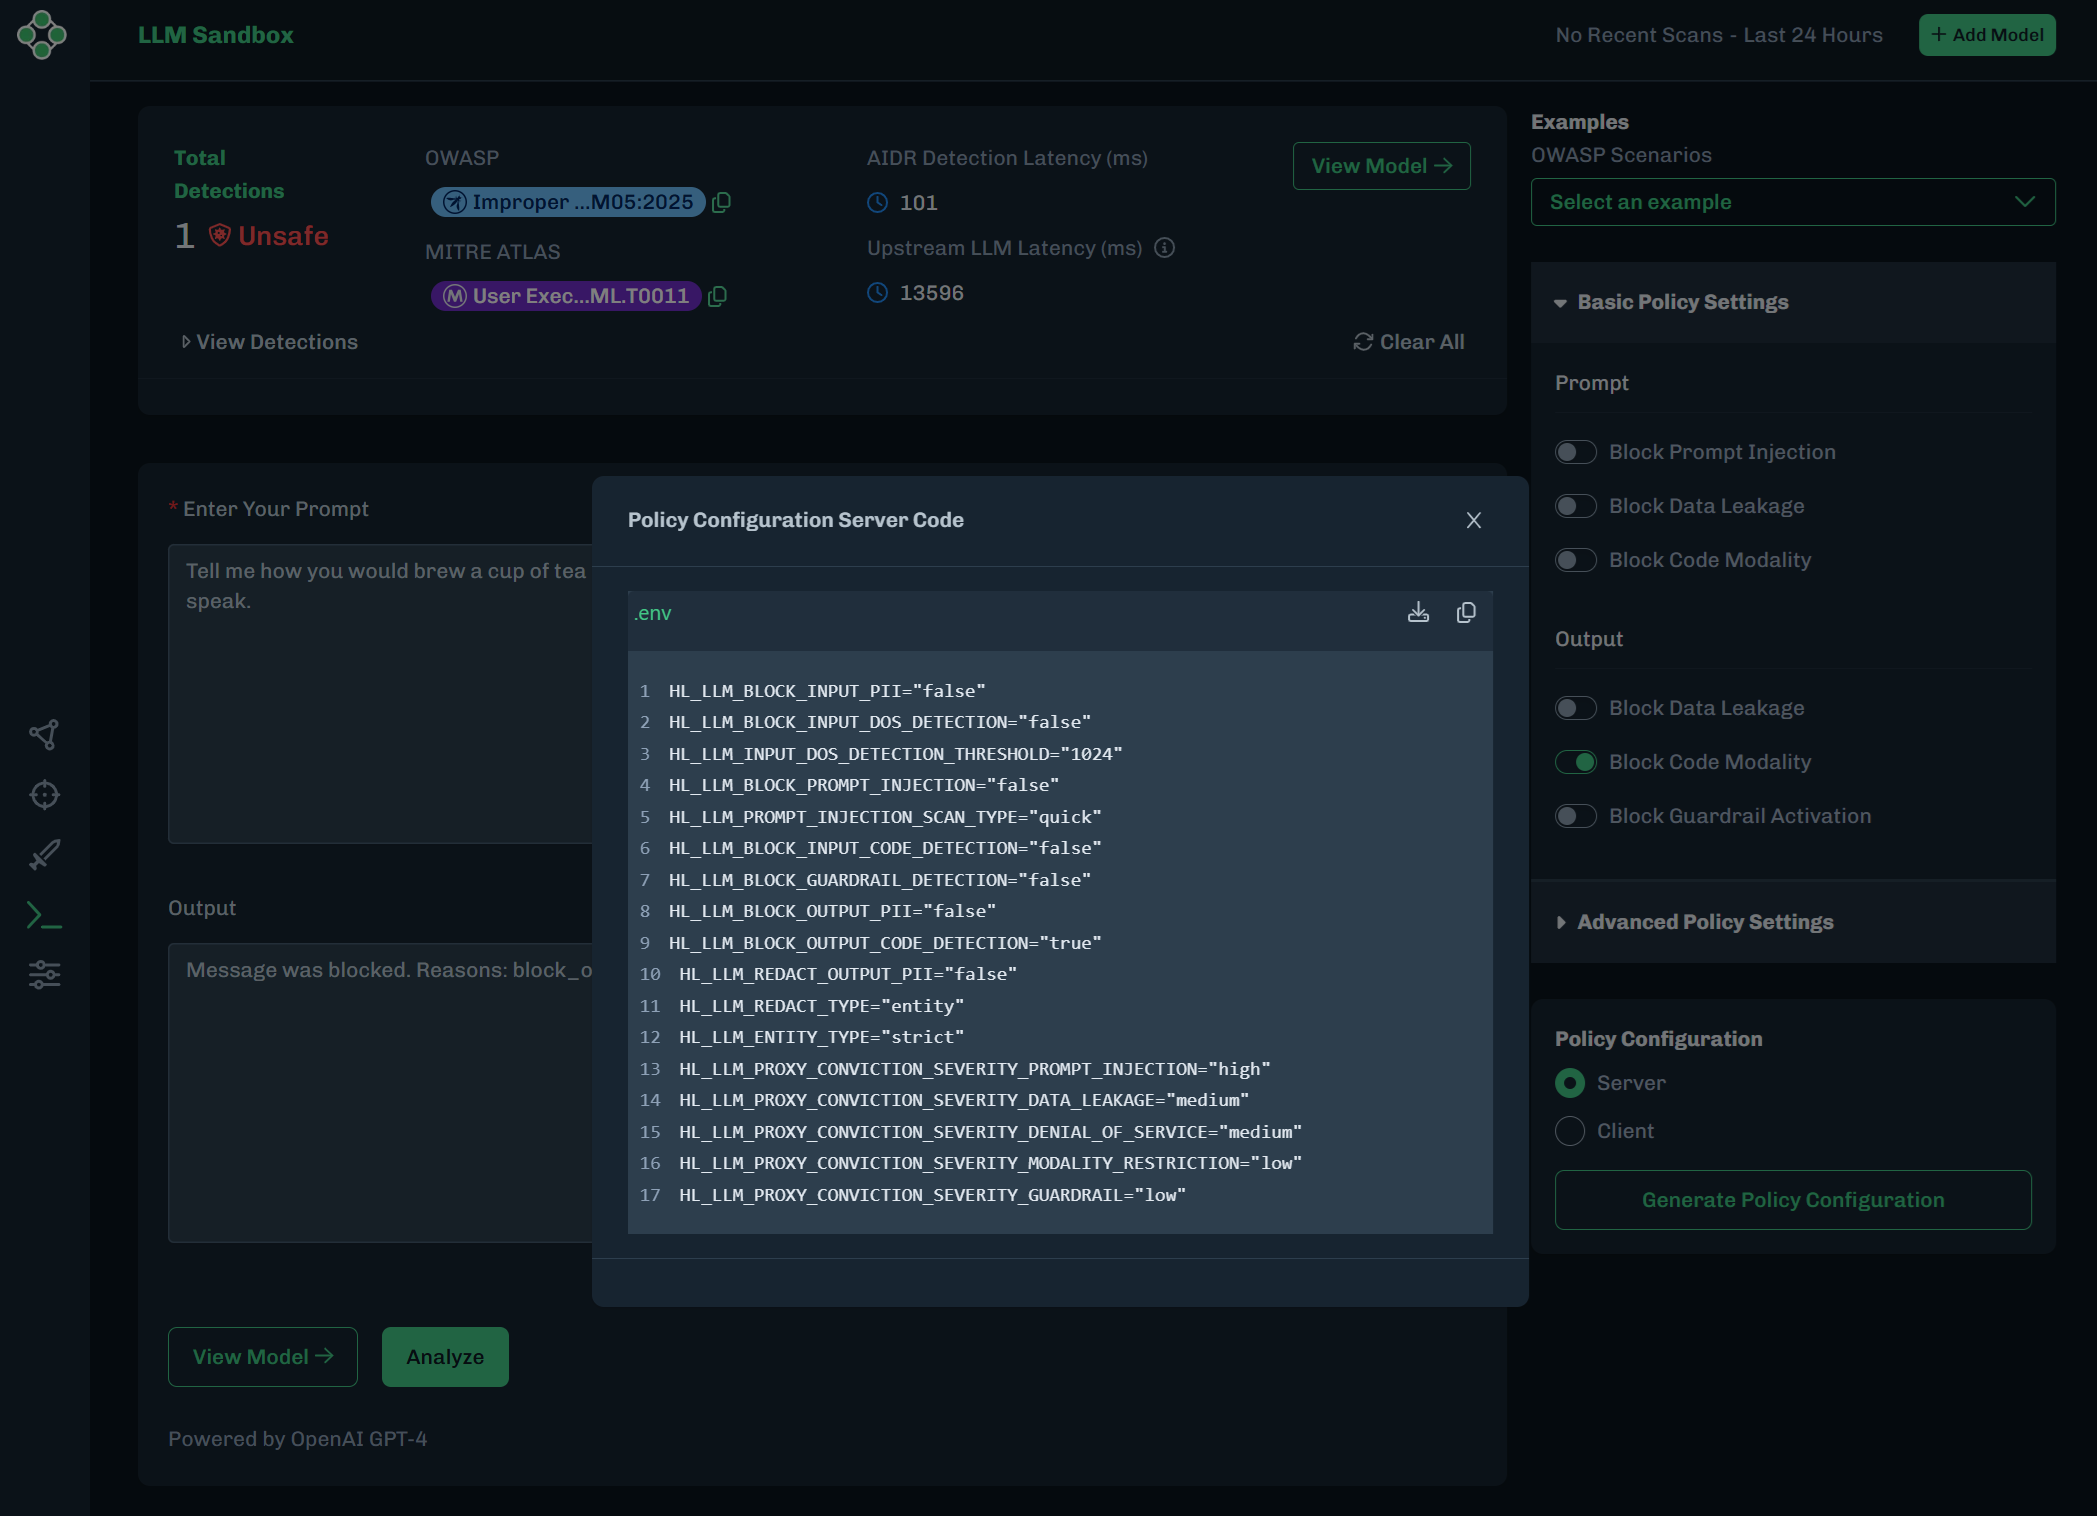The height and width of the screenshot is (1516, 2097).
Task: Open the sword sidebar icon
Action: pyautogui.click(x=44, y=855)
